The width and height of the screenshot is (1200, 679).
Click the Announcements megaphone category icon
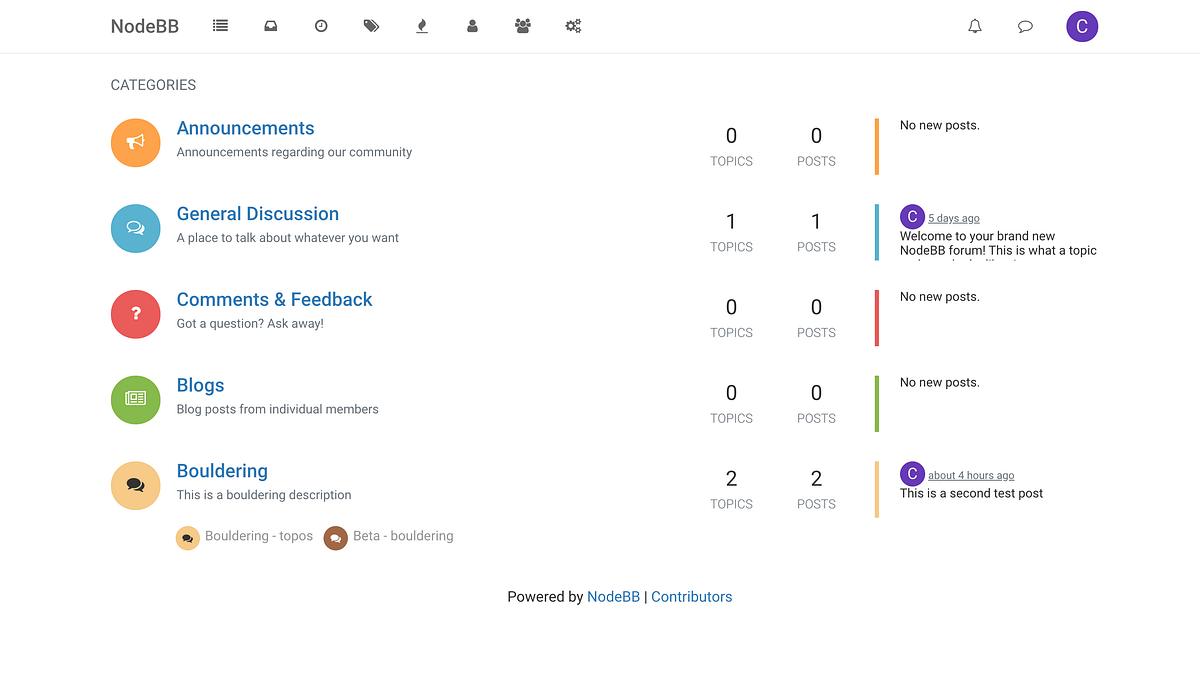[135, 142]
